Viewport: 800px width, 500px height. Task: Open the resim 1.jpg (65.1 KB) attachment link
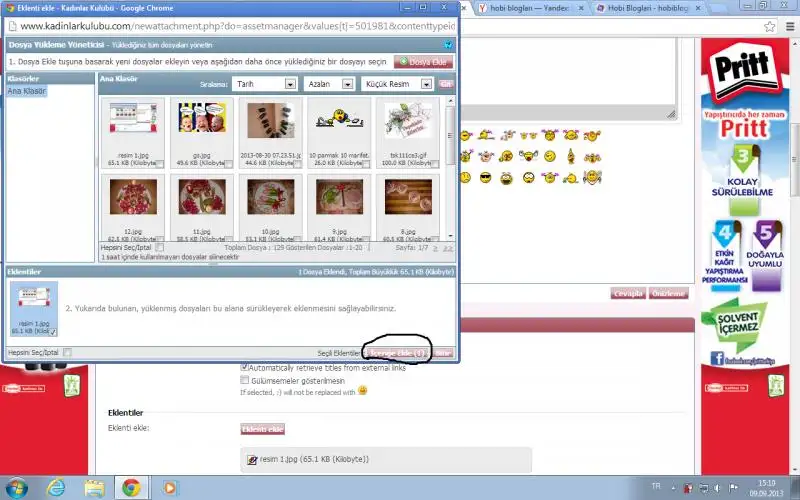(314, 459)
